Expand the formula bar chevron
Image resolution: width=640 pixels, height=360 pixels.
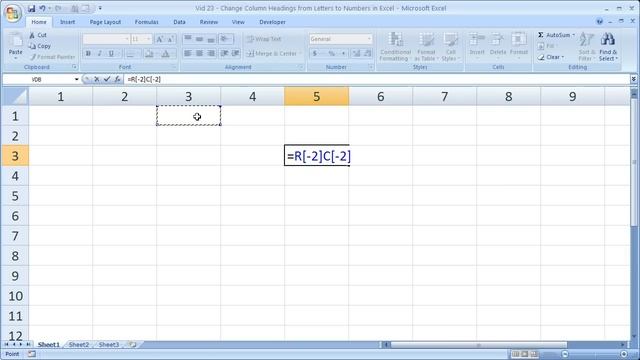pyautogui.click(x=633, y=79)
